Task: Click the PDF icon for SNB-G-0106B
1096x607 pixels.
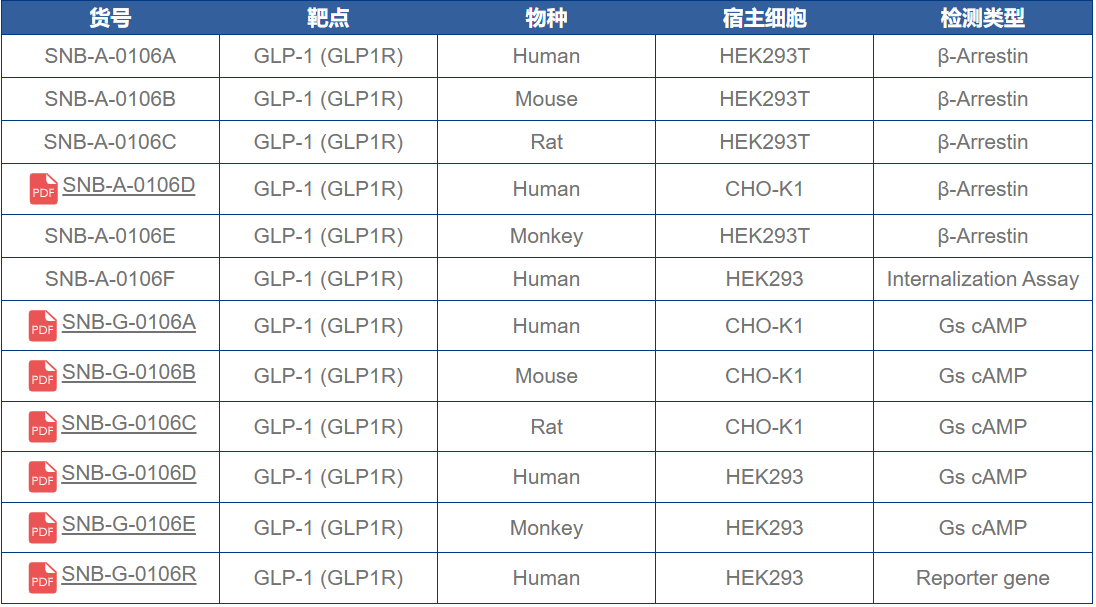Action: coord(43,376)
